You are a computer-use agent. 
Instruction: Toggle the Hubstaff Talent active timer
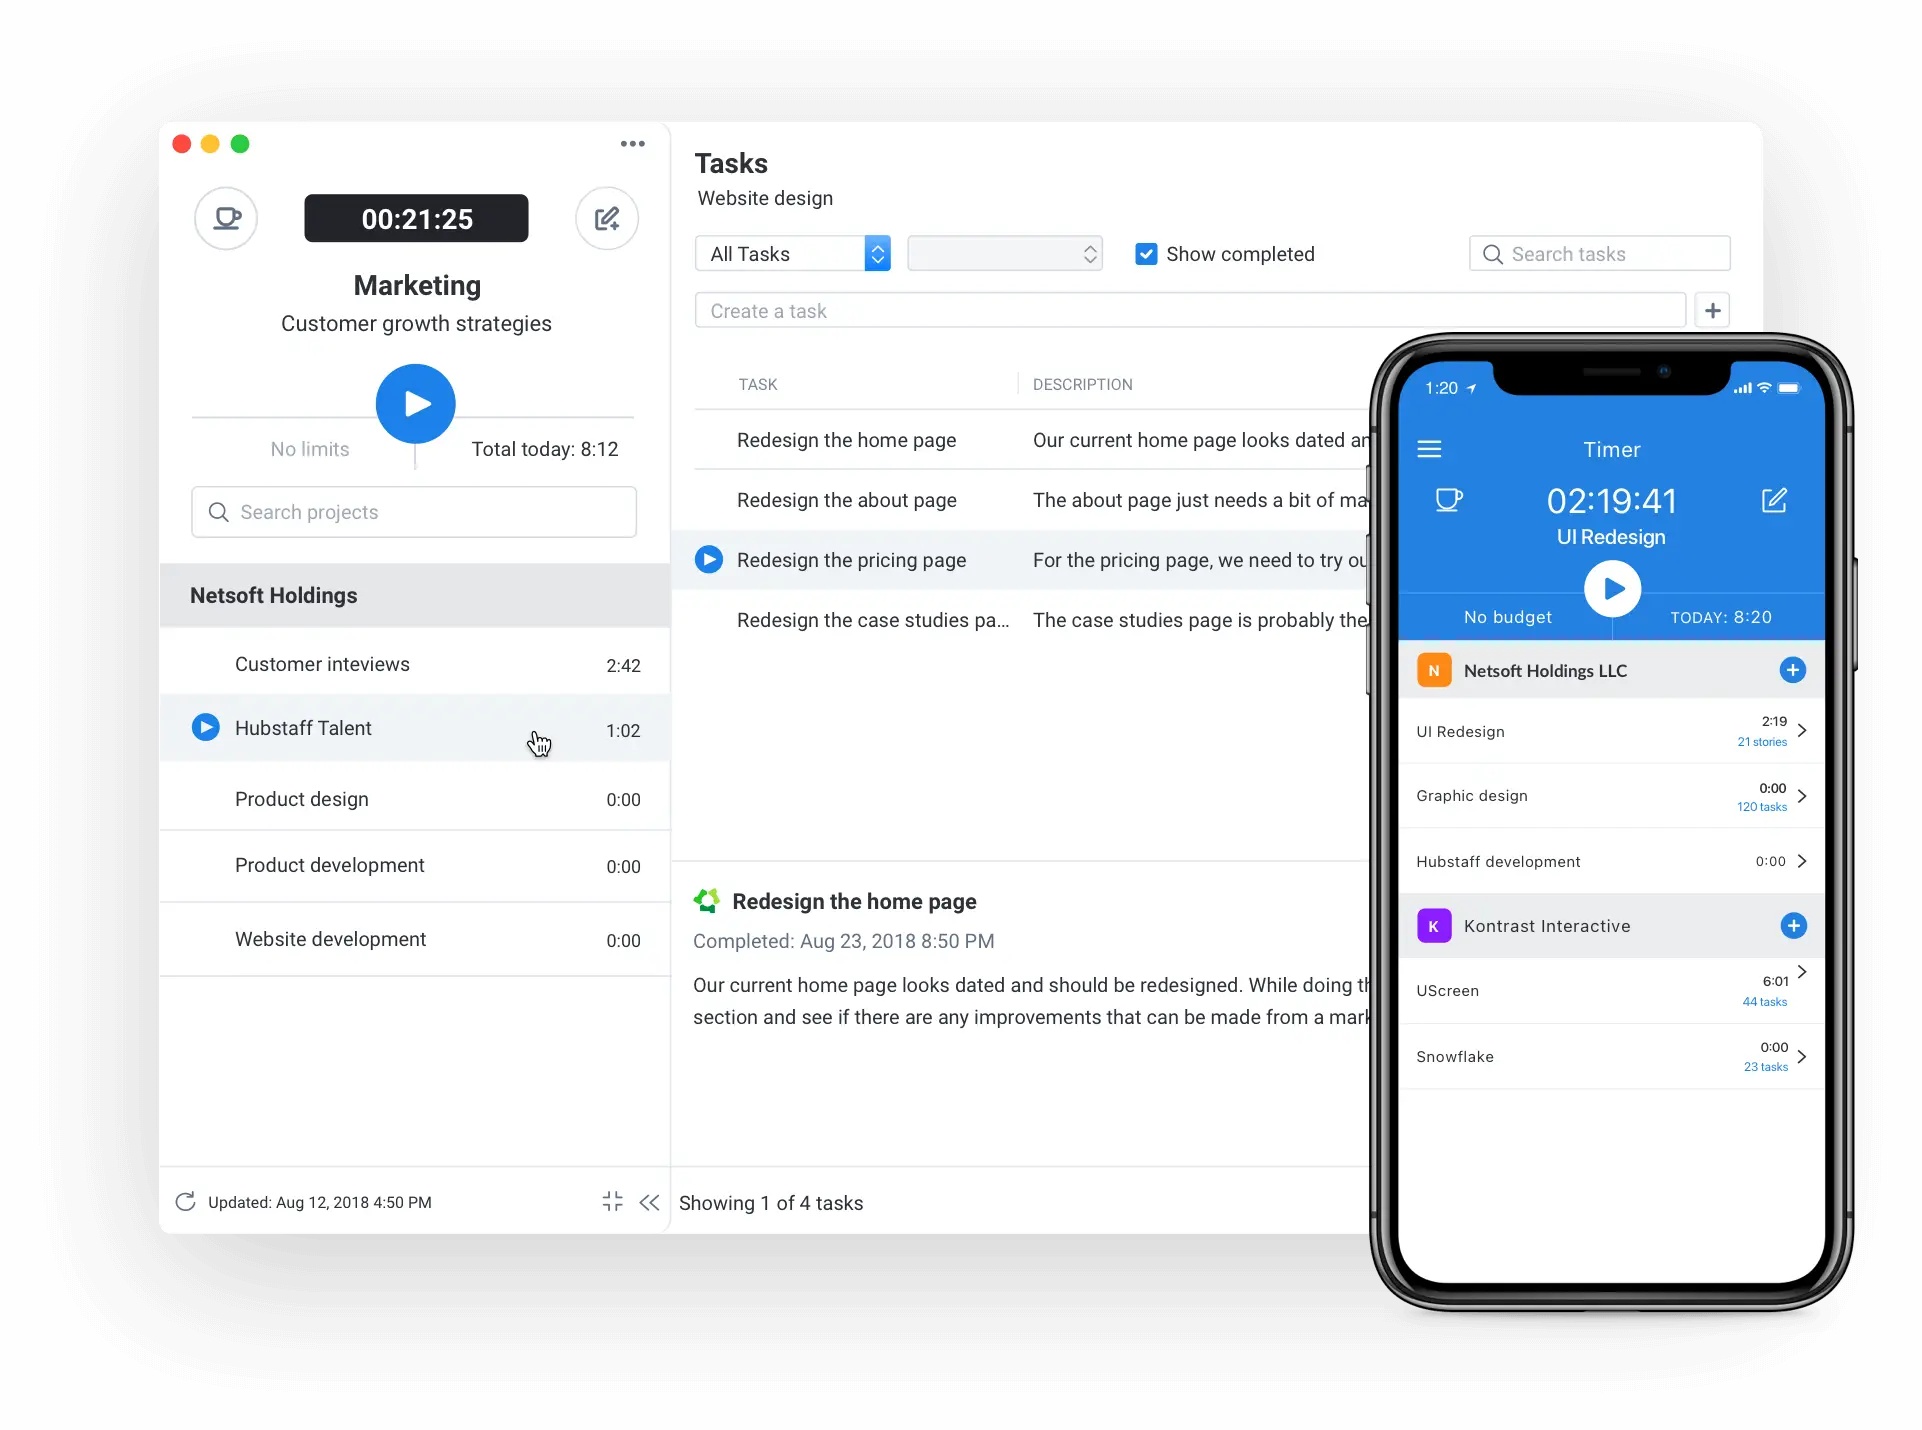click(204, 727)
